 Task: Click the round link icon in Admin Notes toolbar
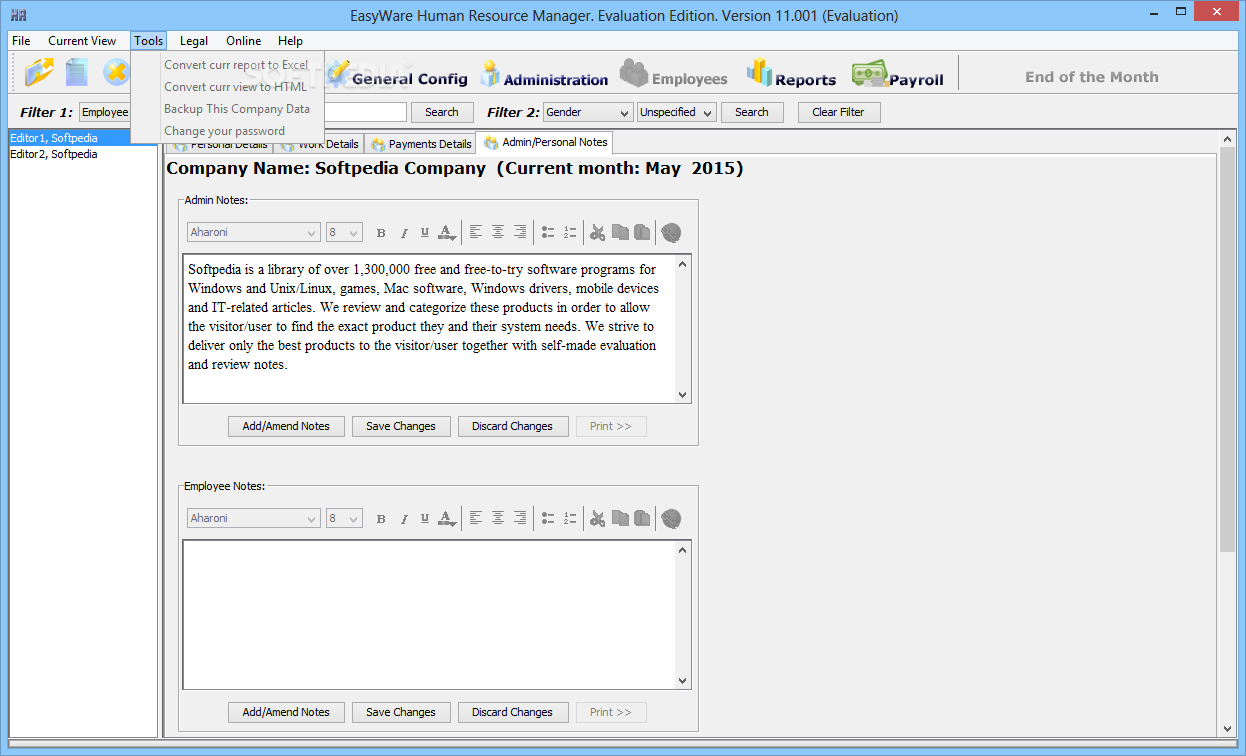(x=671, y=232)
